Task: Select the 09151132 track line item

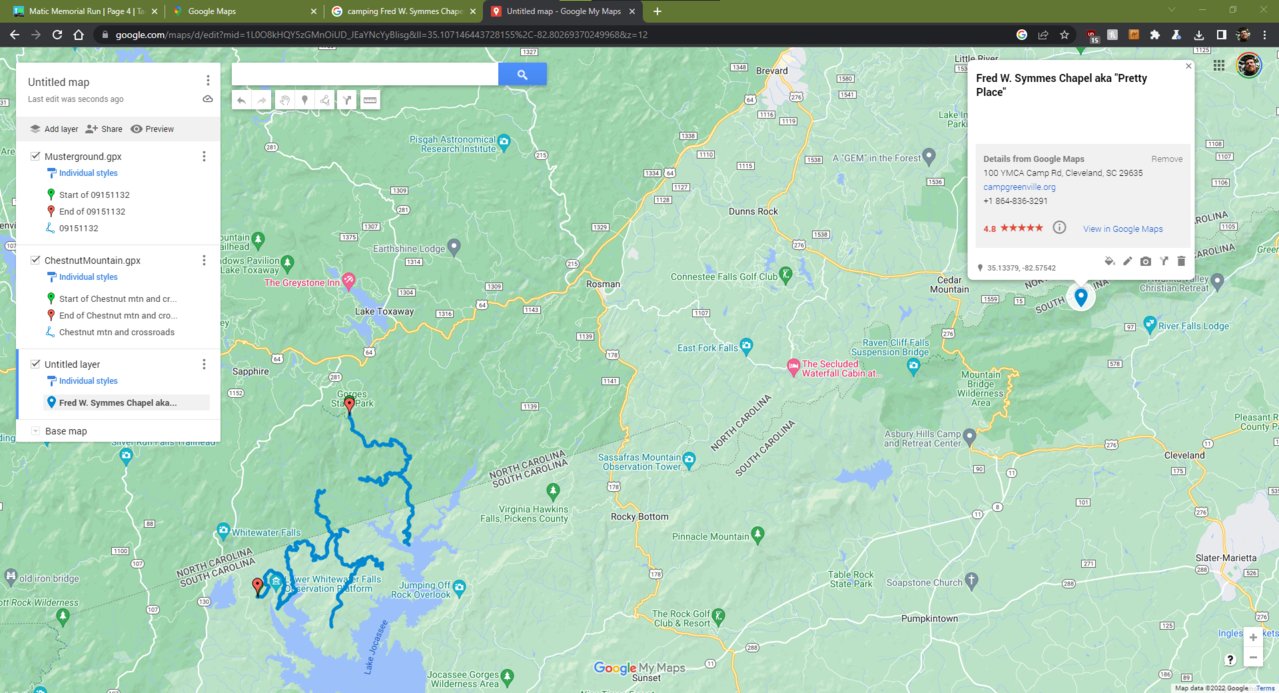Action: tap(78, 228)
